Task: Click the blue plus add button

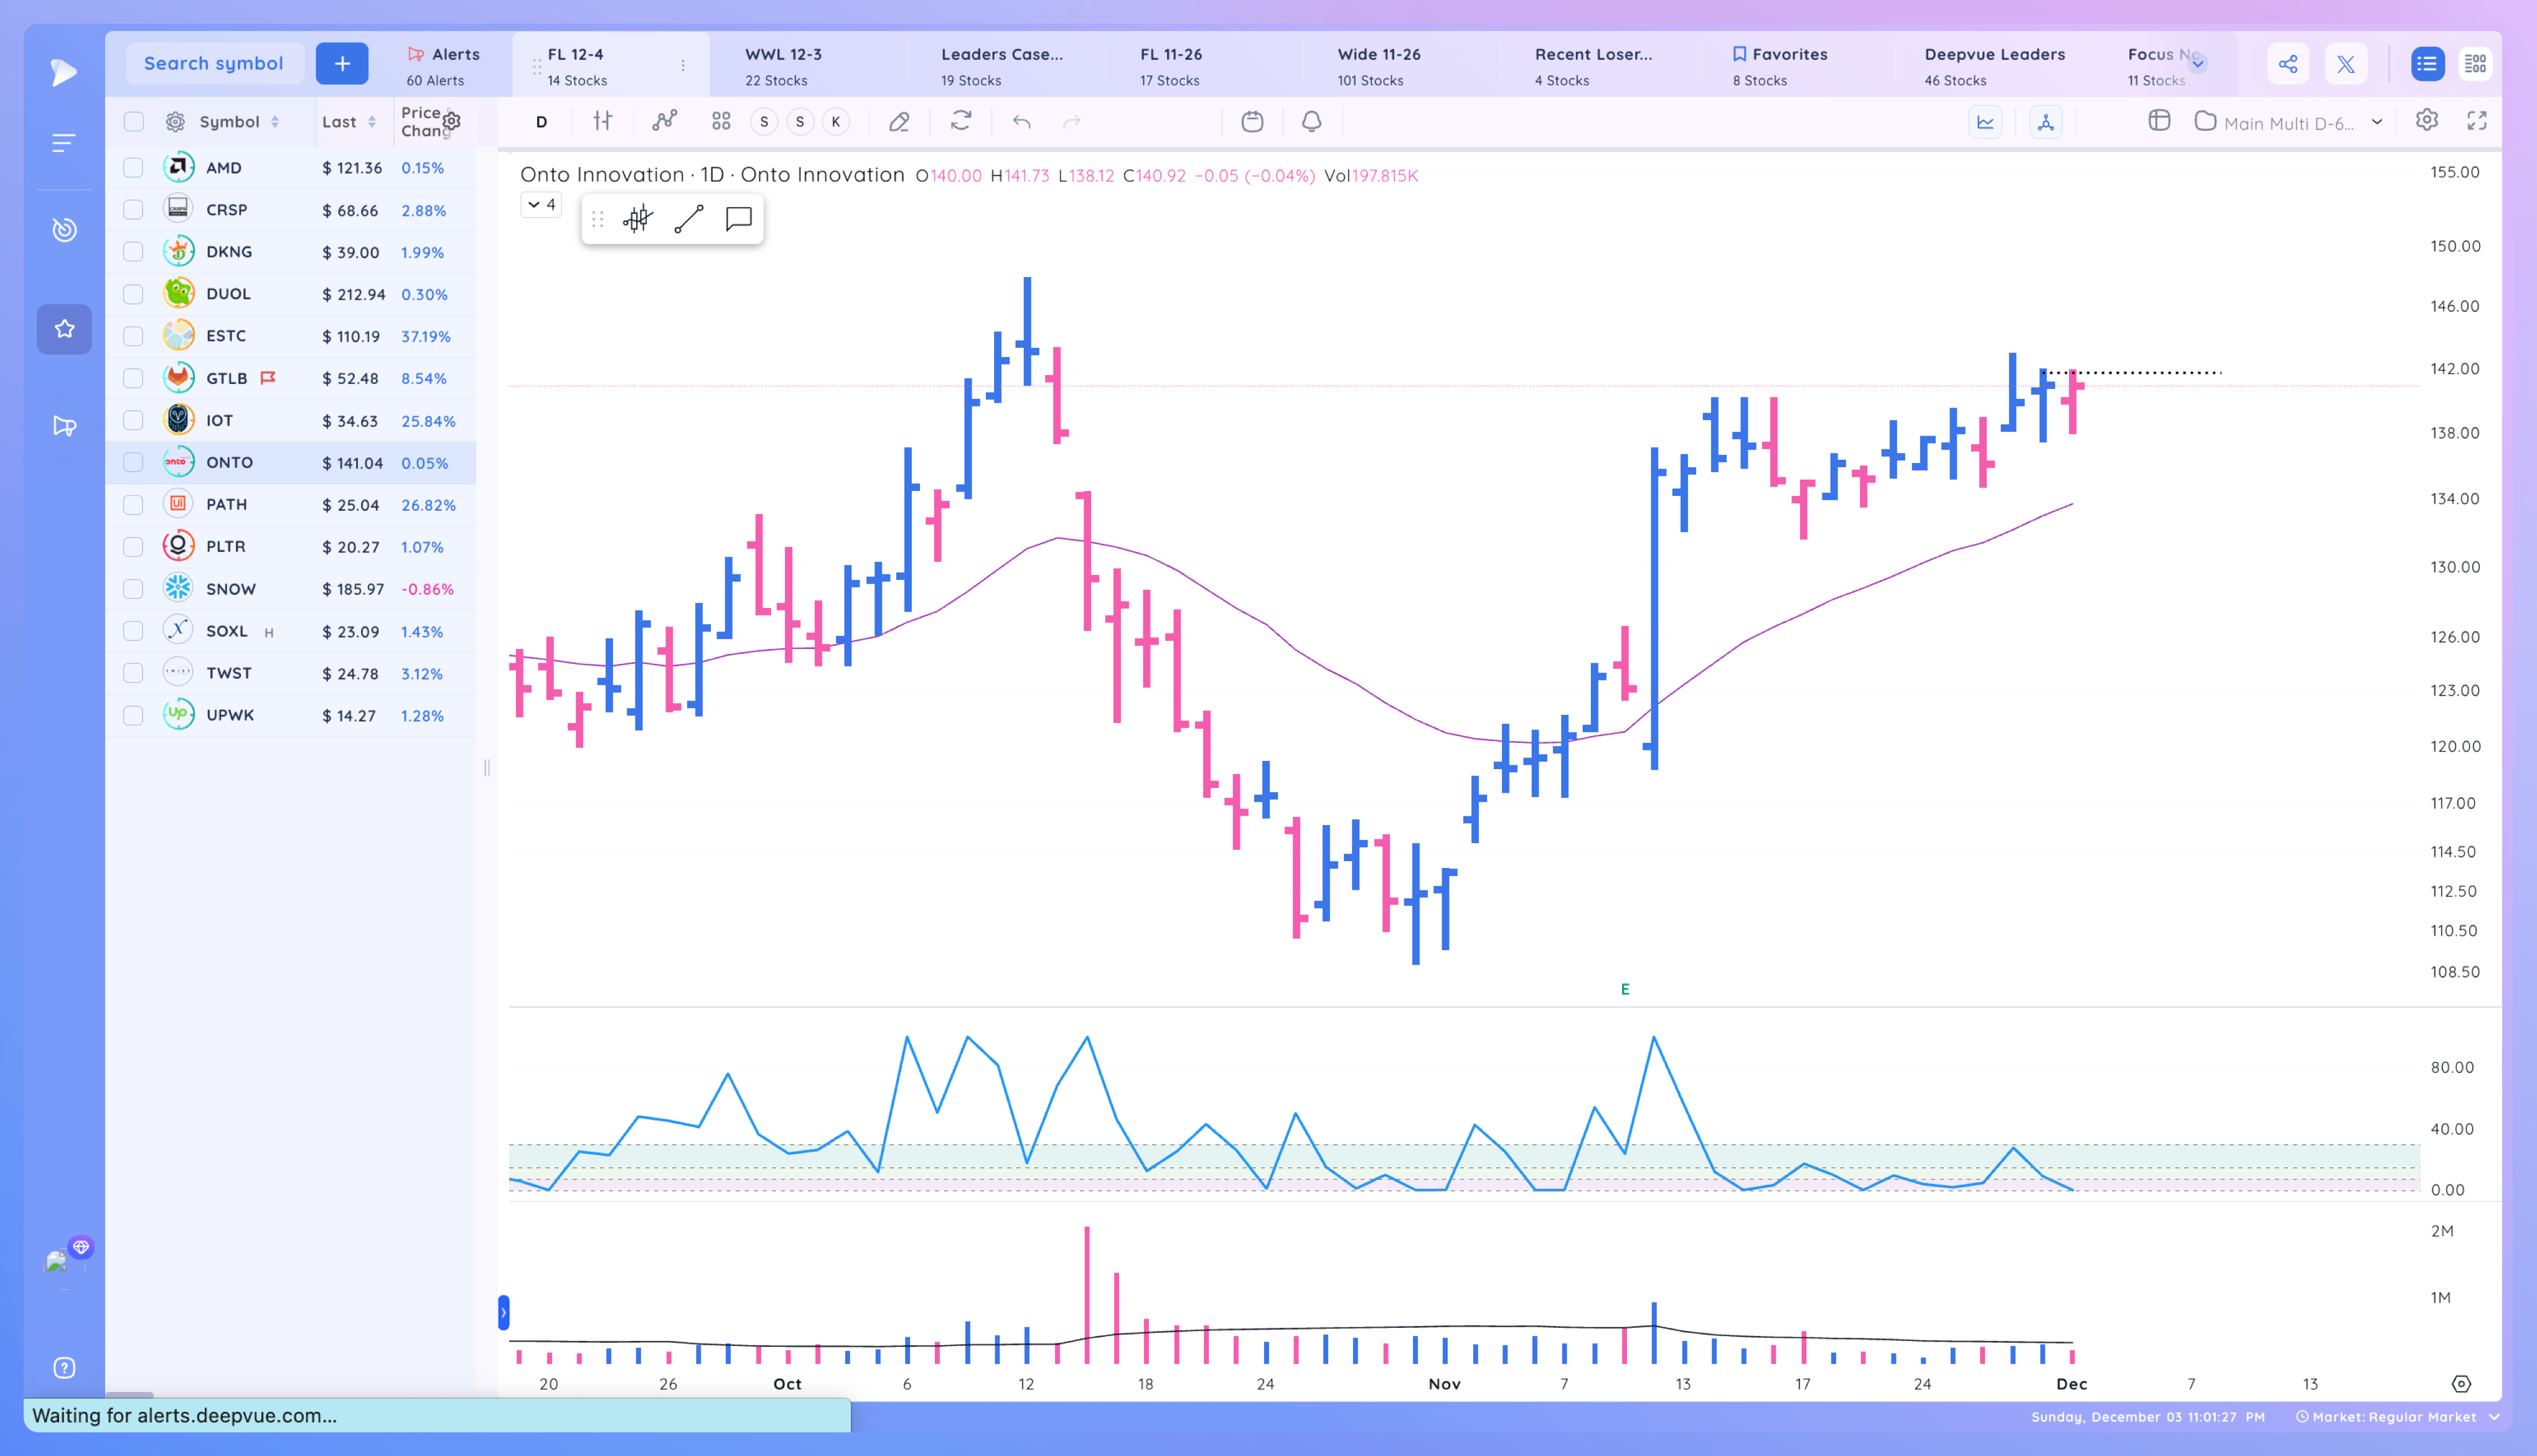Action: click(342, 64)
